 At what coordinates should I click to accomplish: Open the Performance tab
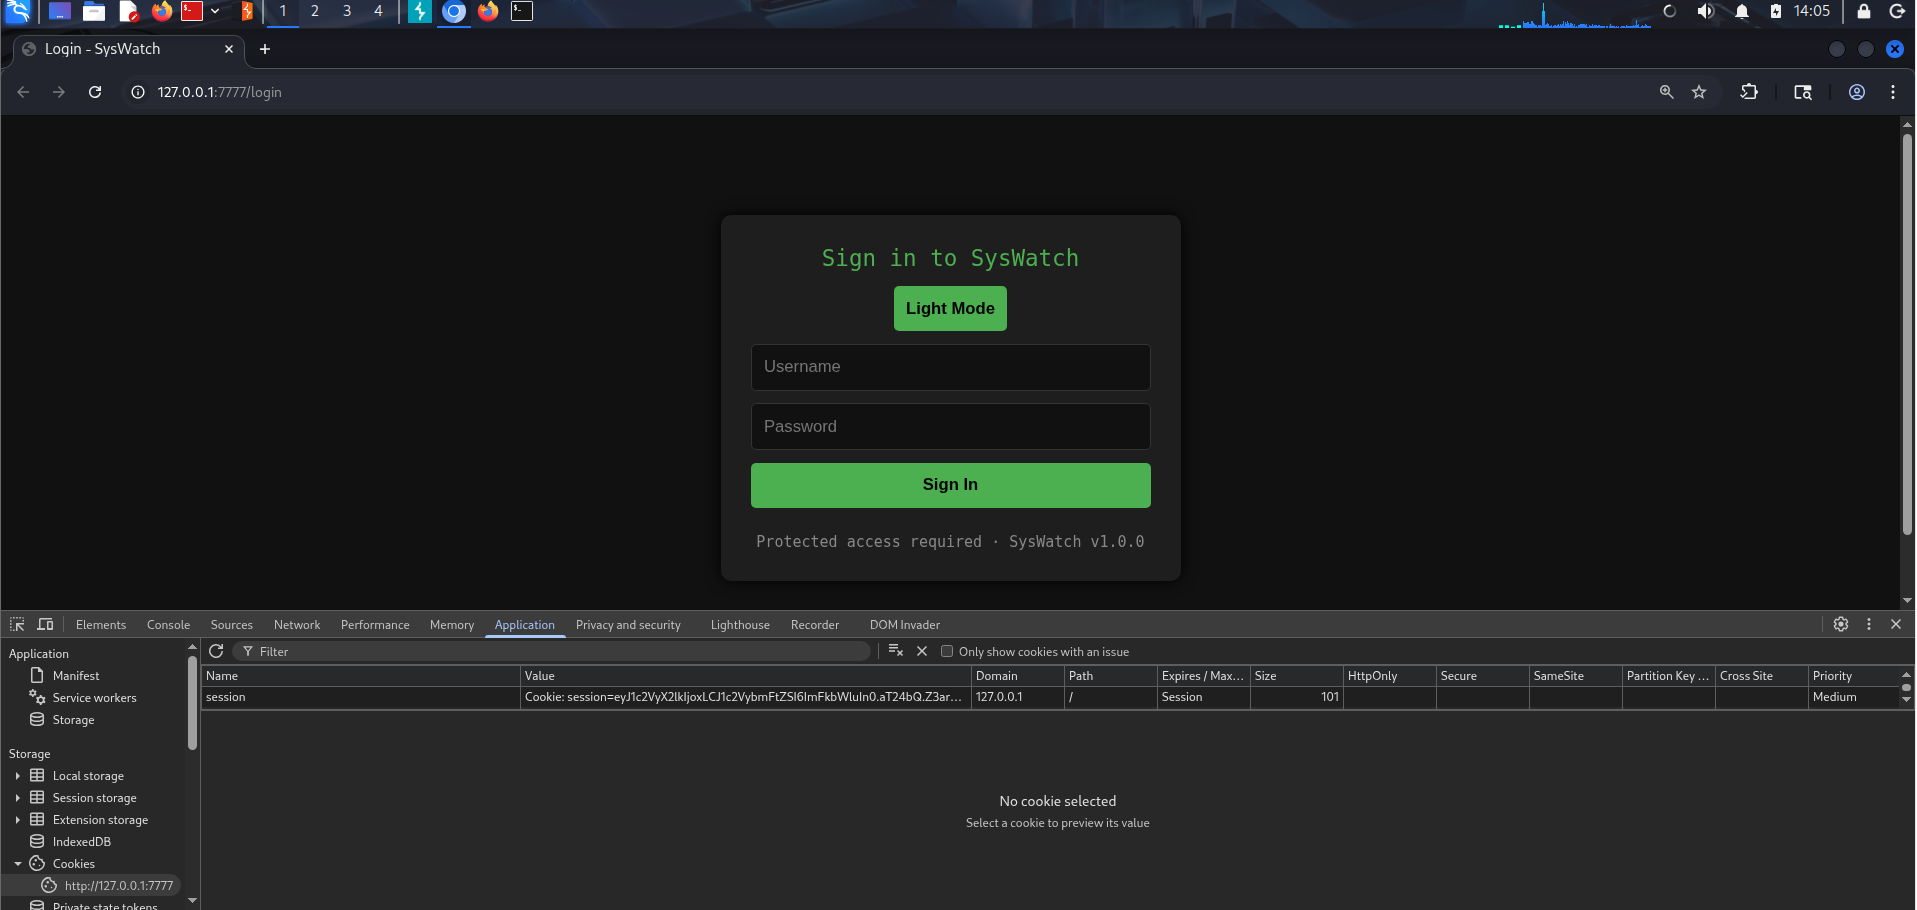click(x=375, y=625)
